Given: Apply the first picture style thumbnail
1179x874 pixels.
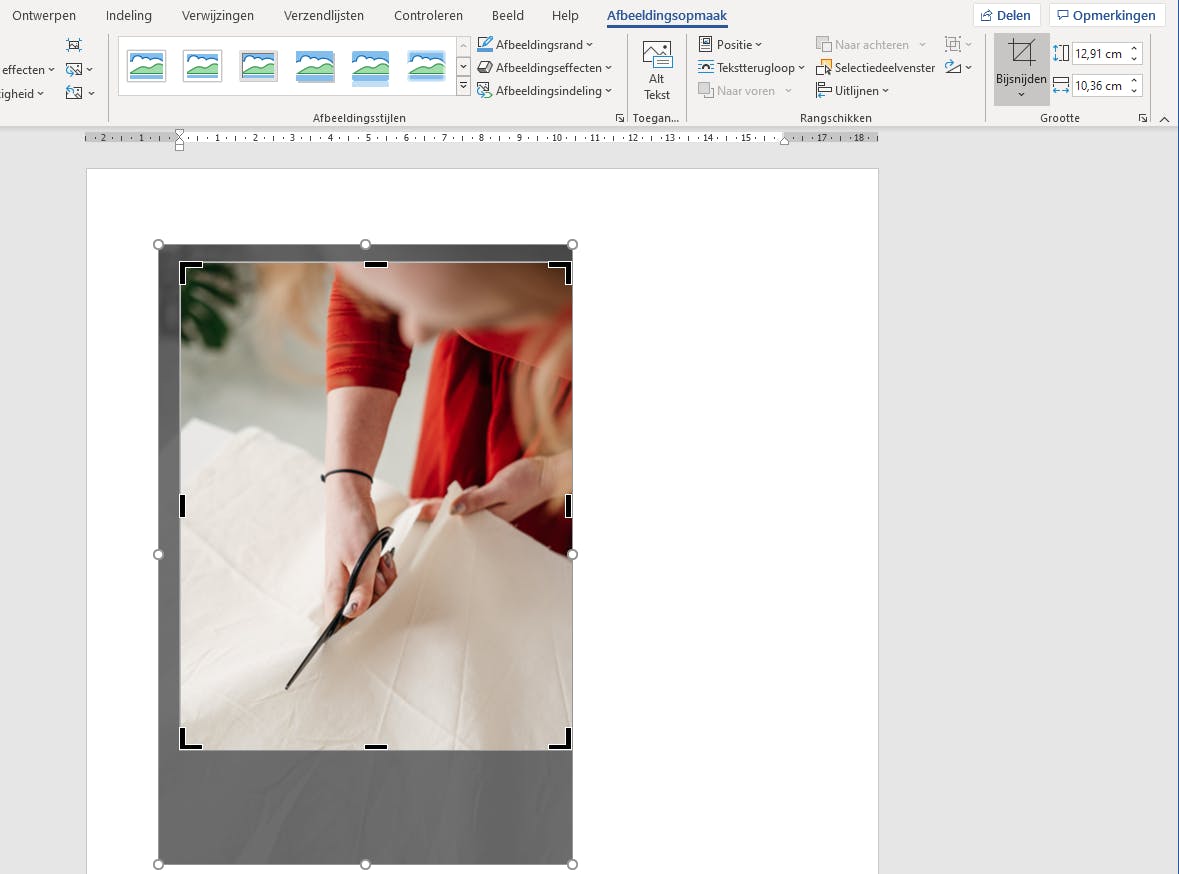Looking at the screenshot, I should coord(147,66).
